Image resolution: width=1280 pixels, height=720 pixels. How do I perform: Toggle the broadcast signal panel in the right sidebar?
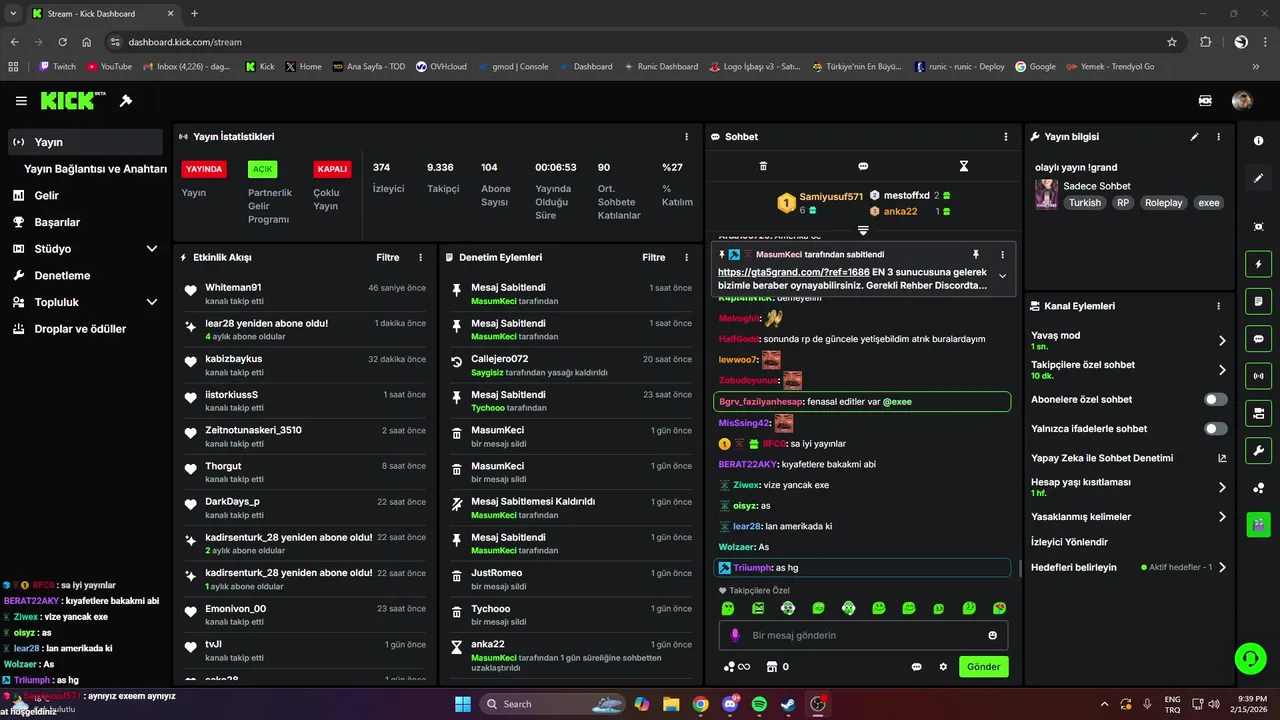pyautogui.click(x=1258, y=376)
